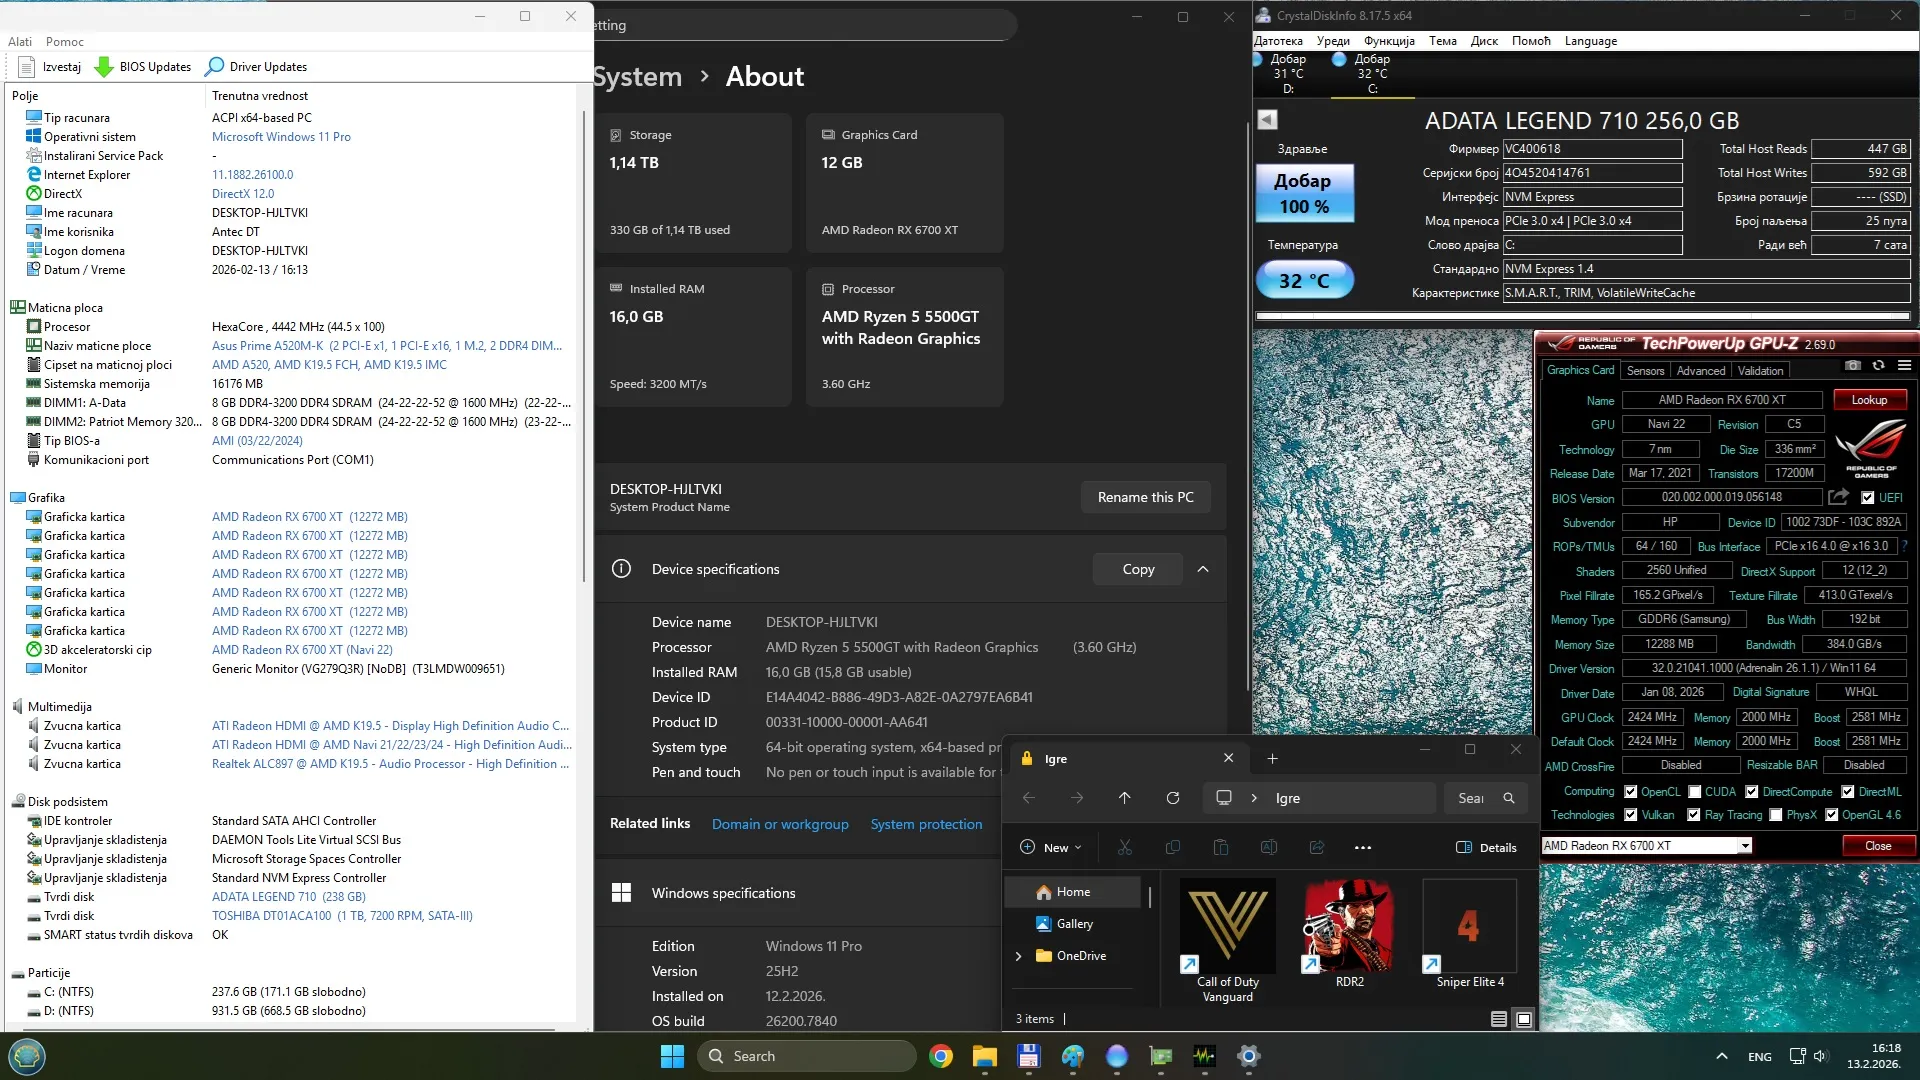The height and width of the screenshot is (1080, 1920).
Task: Toggle the CUDA checkbox
Action: click(1695, 792)
